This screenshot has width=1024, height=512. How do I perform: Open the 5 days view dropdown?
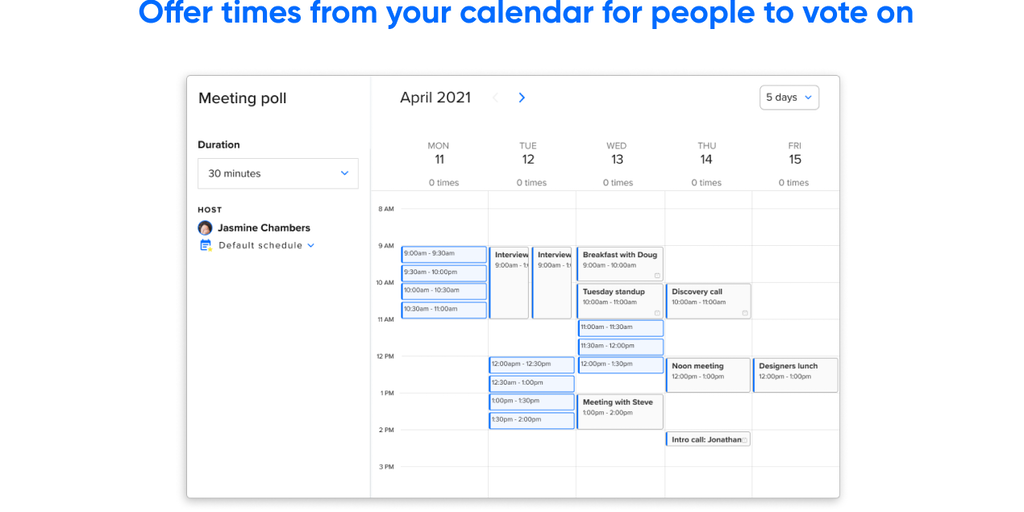(789, 97)
